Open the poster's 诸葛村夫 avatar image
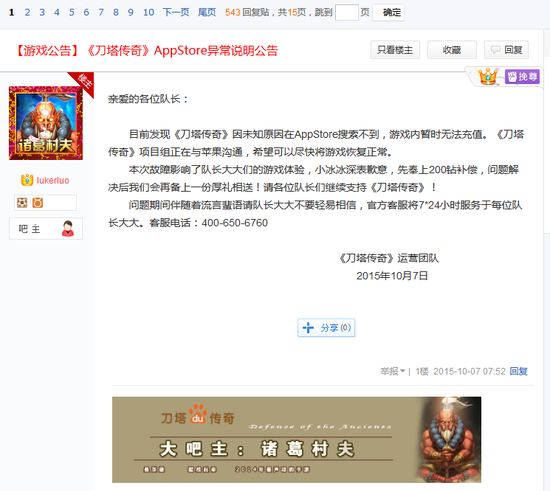Viewport: 550px width, 491px height. pos(46,123)
